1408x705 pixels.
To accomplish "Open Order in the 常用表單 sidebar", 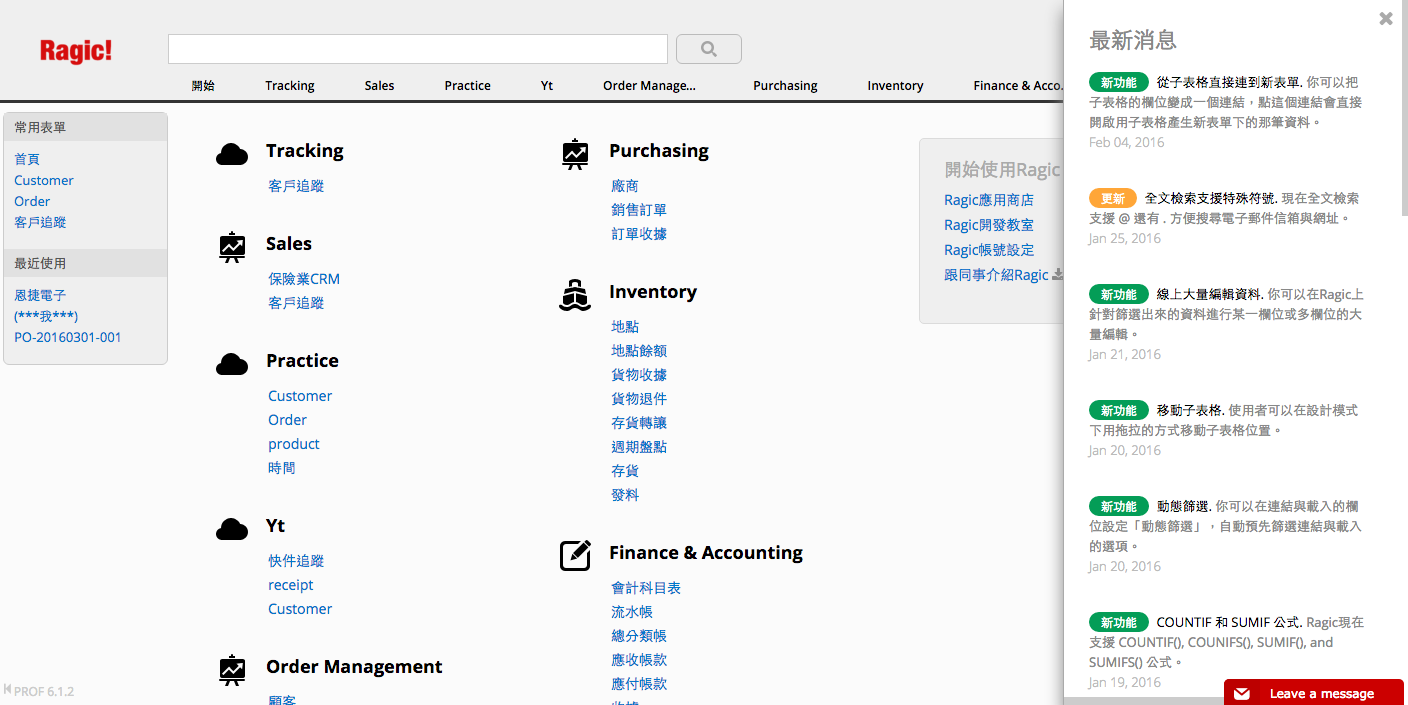I will [32, 201].
